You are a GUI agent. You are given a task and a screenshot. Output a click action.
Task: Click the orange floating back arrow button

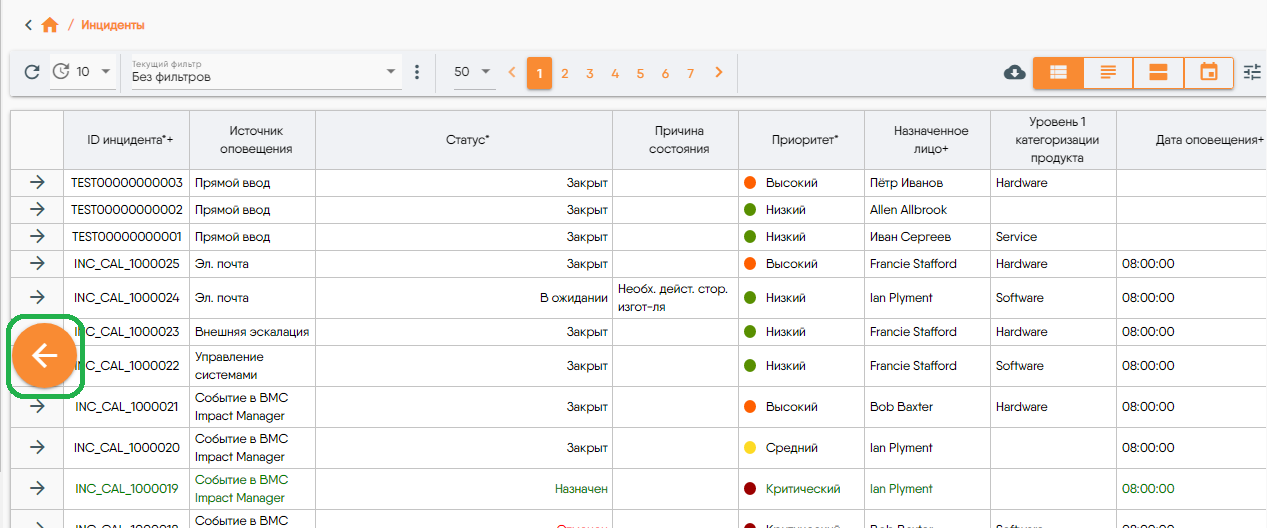pyautogui.click(x=45, y=355)
